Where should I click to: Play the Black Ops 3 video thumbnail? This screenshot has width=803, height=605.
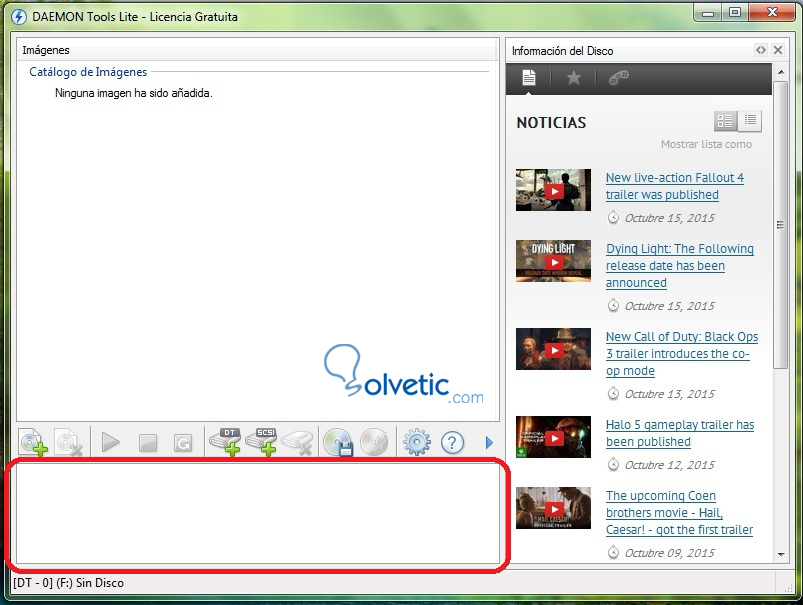tap(554, 350)
